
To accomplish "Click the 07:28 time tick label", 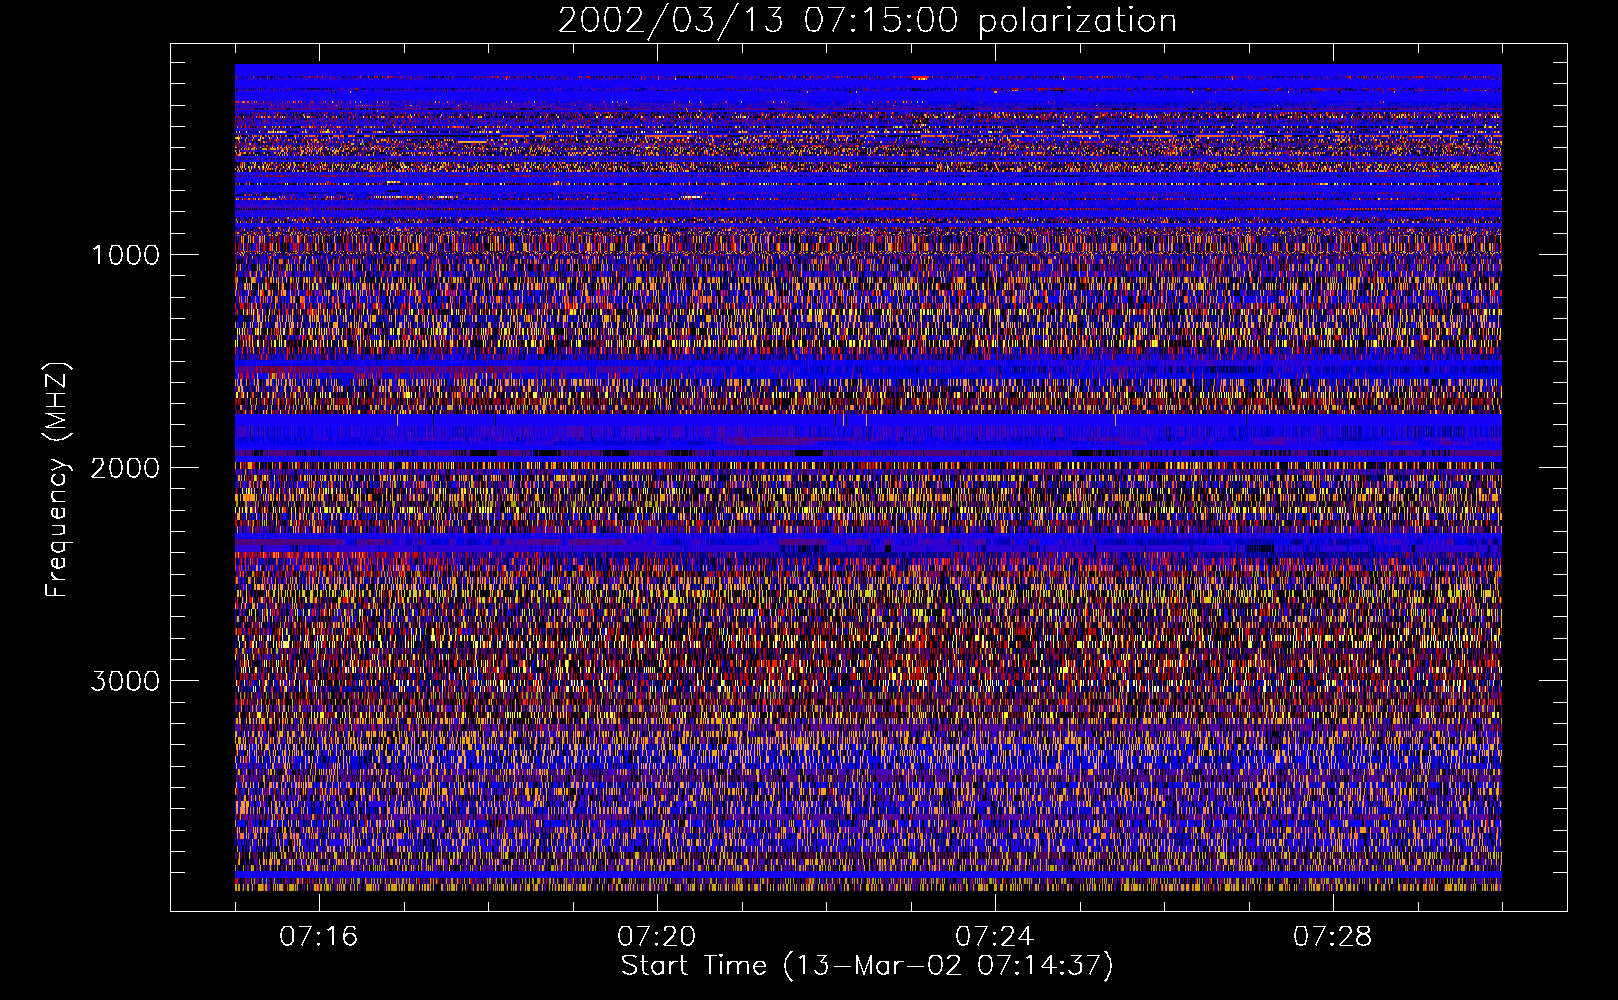I will [x=1333, y=937].
